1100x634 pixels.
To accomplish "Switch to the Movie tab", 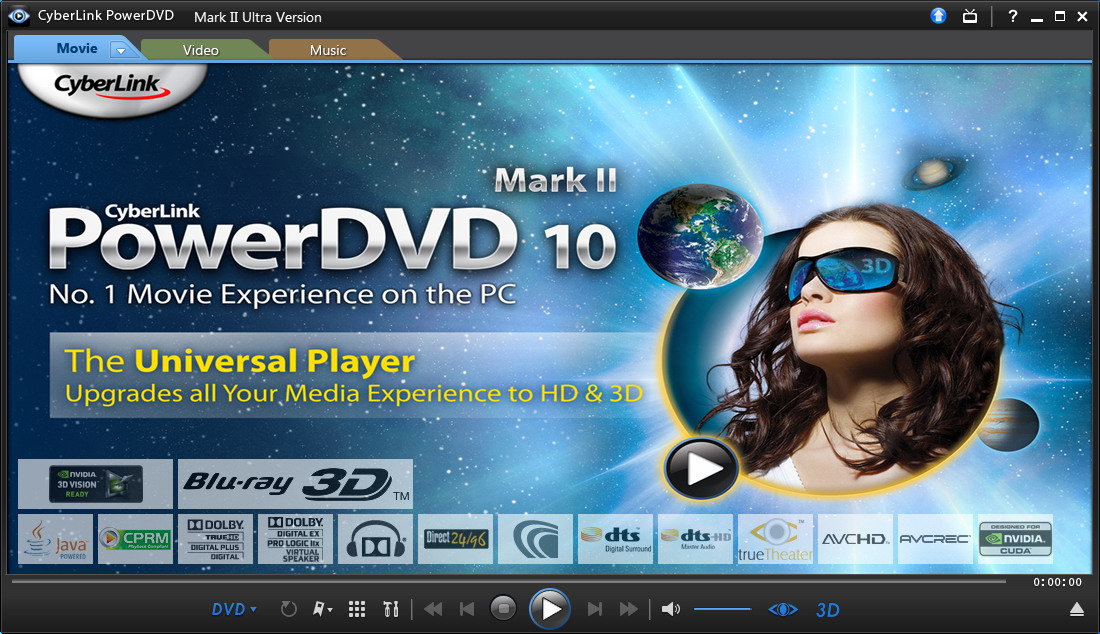I will pyautogui.click(x=76, y=48).
